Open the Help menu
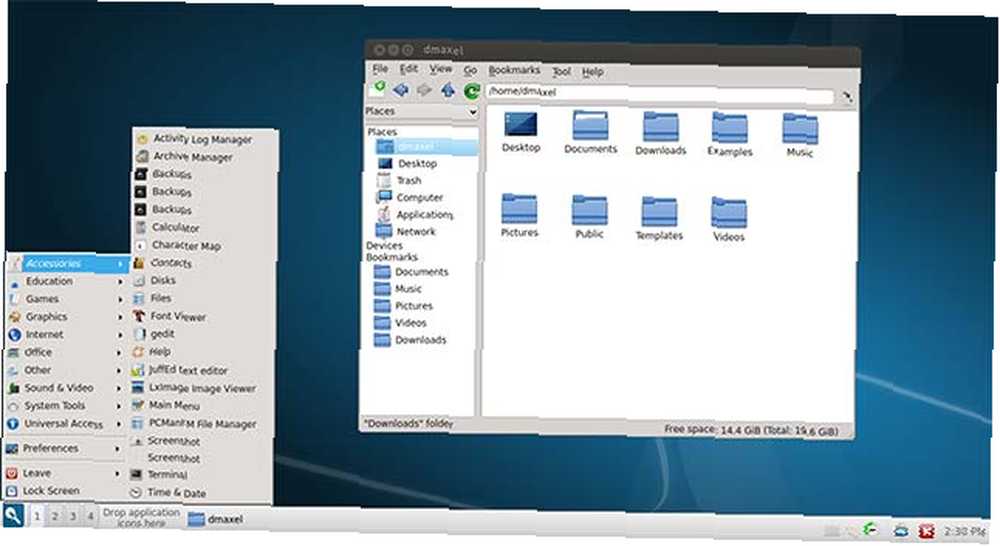Image resolution: width=1000 pixels, height=546 pixels. pos(592,72)
